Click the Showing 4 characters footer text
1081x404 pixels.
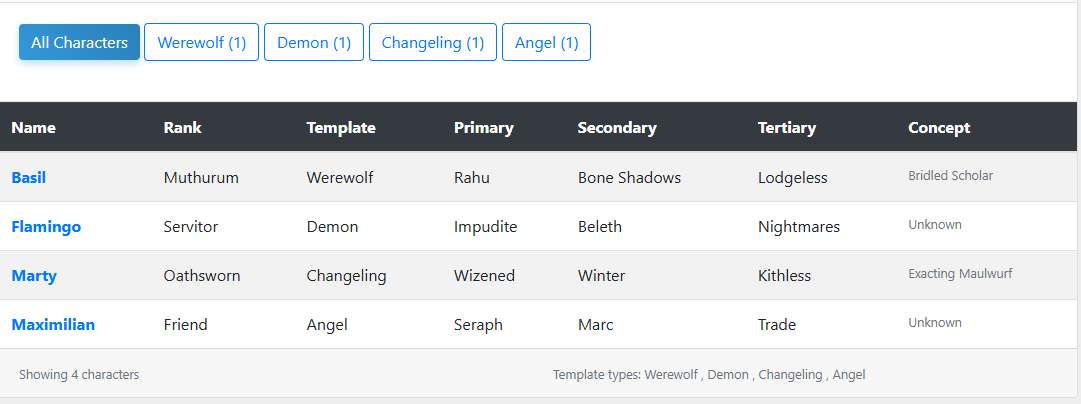coord(79,375)
